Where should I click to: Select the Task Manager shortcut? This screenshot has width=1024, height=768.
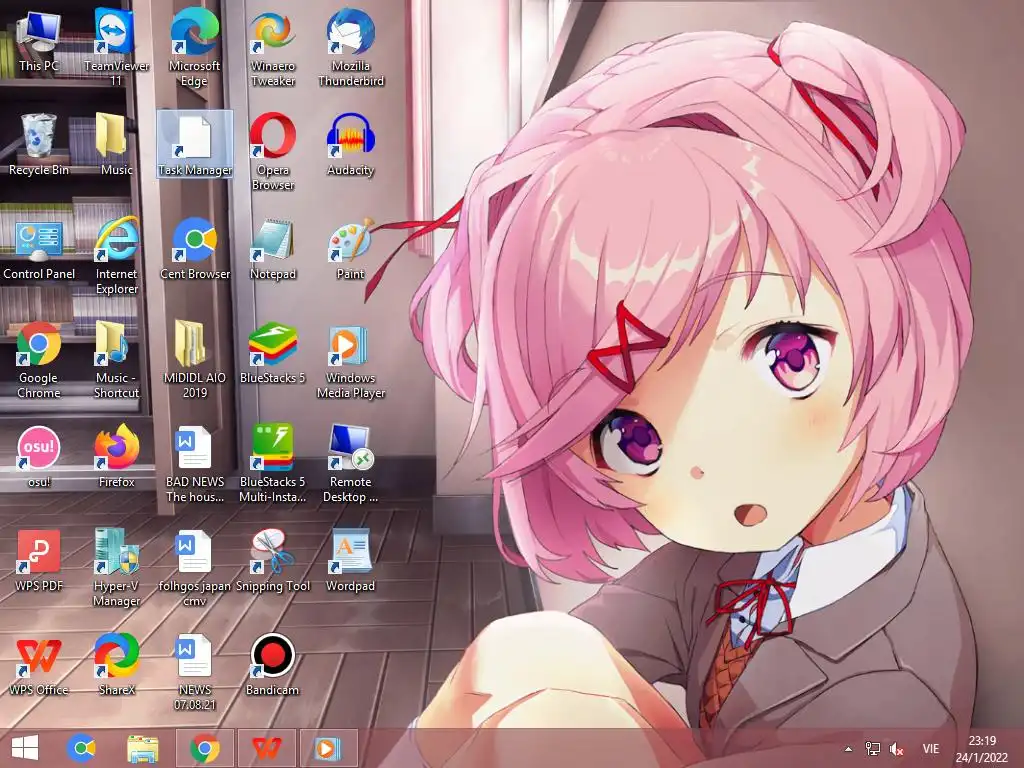(195, 144)
